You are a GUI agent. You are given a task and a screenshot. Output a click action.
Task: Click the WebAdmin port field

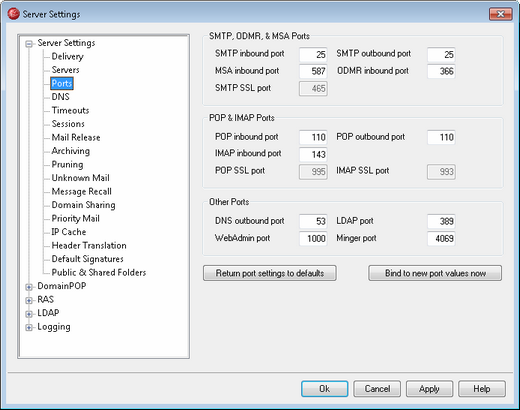[x=313, y=239]
